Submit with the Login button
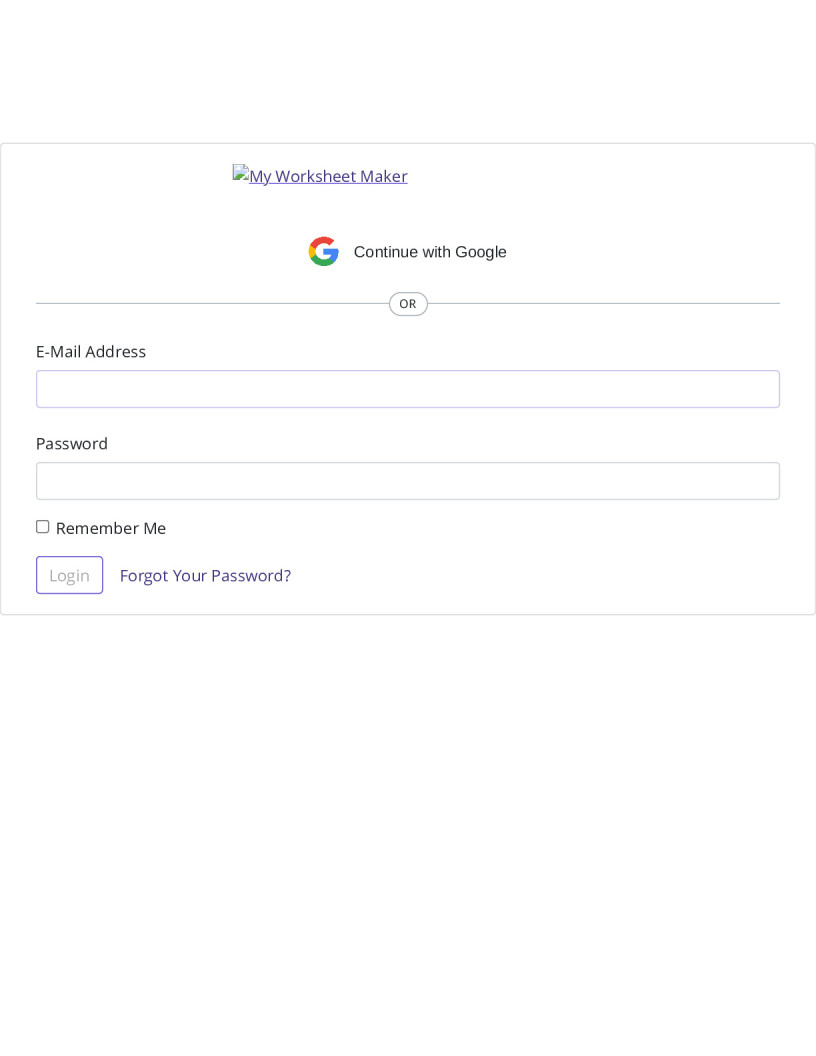This screenshot has height=1056, width=816. click(69, 575)
